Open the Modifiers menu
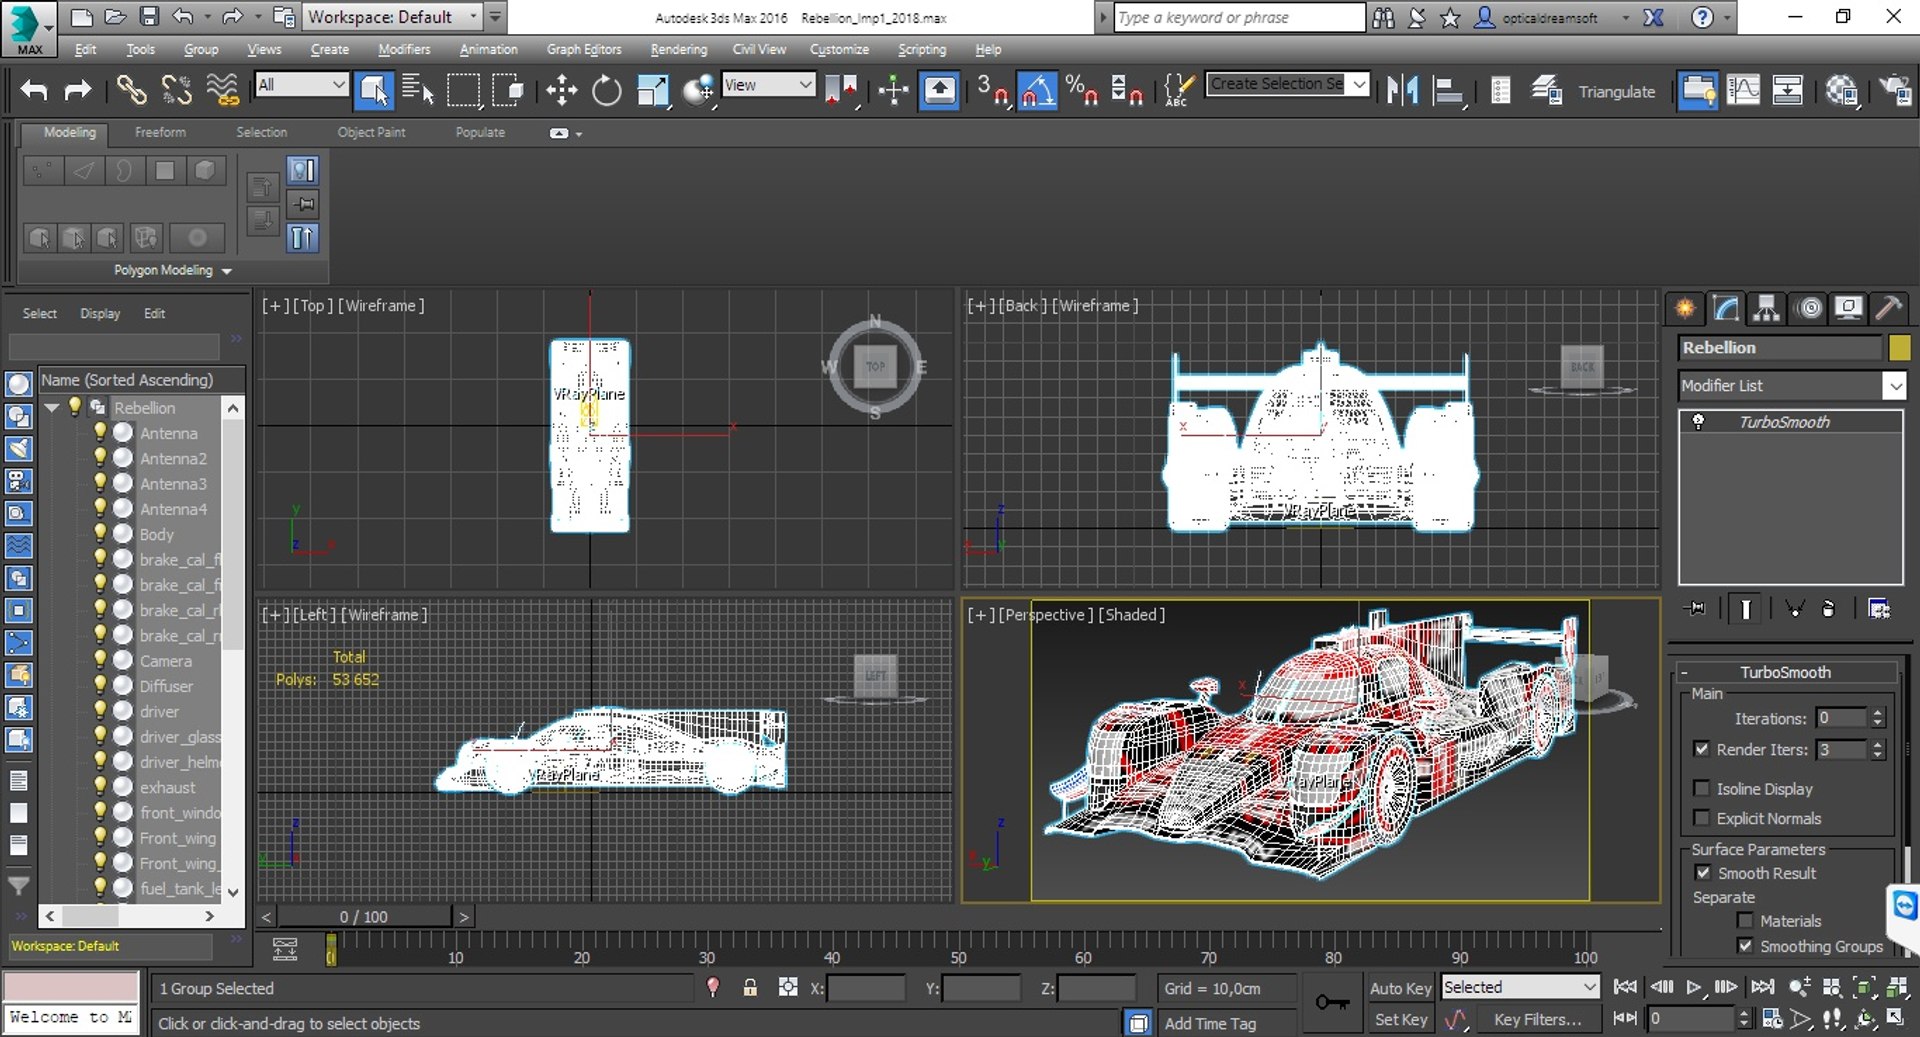Image resolution: width=1920 pixels, height=1037 pixels. click(x=404, y=49)
